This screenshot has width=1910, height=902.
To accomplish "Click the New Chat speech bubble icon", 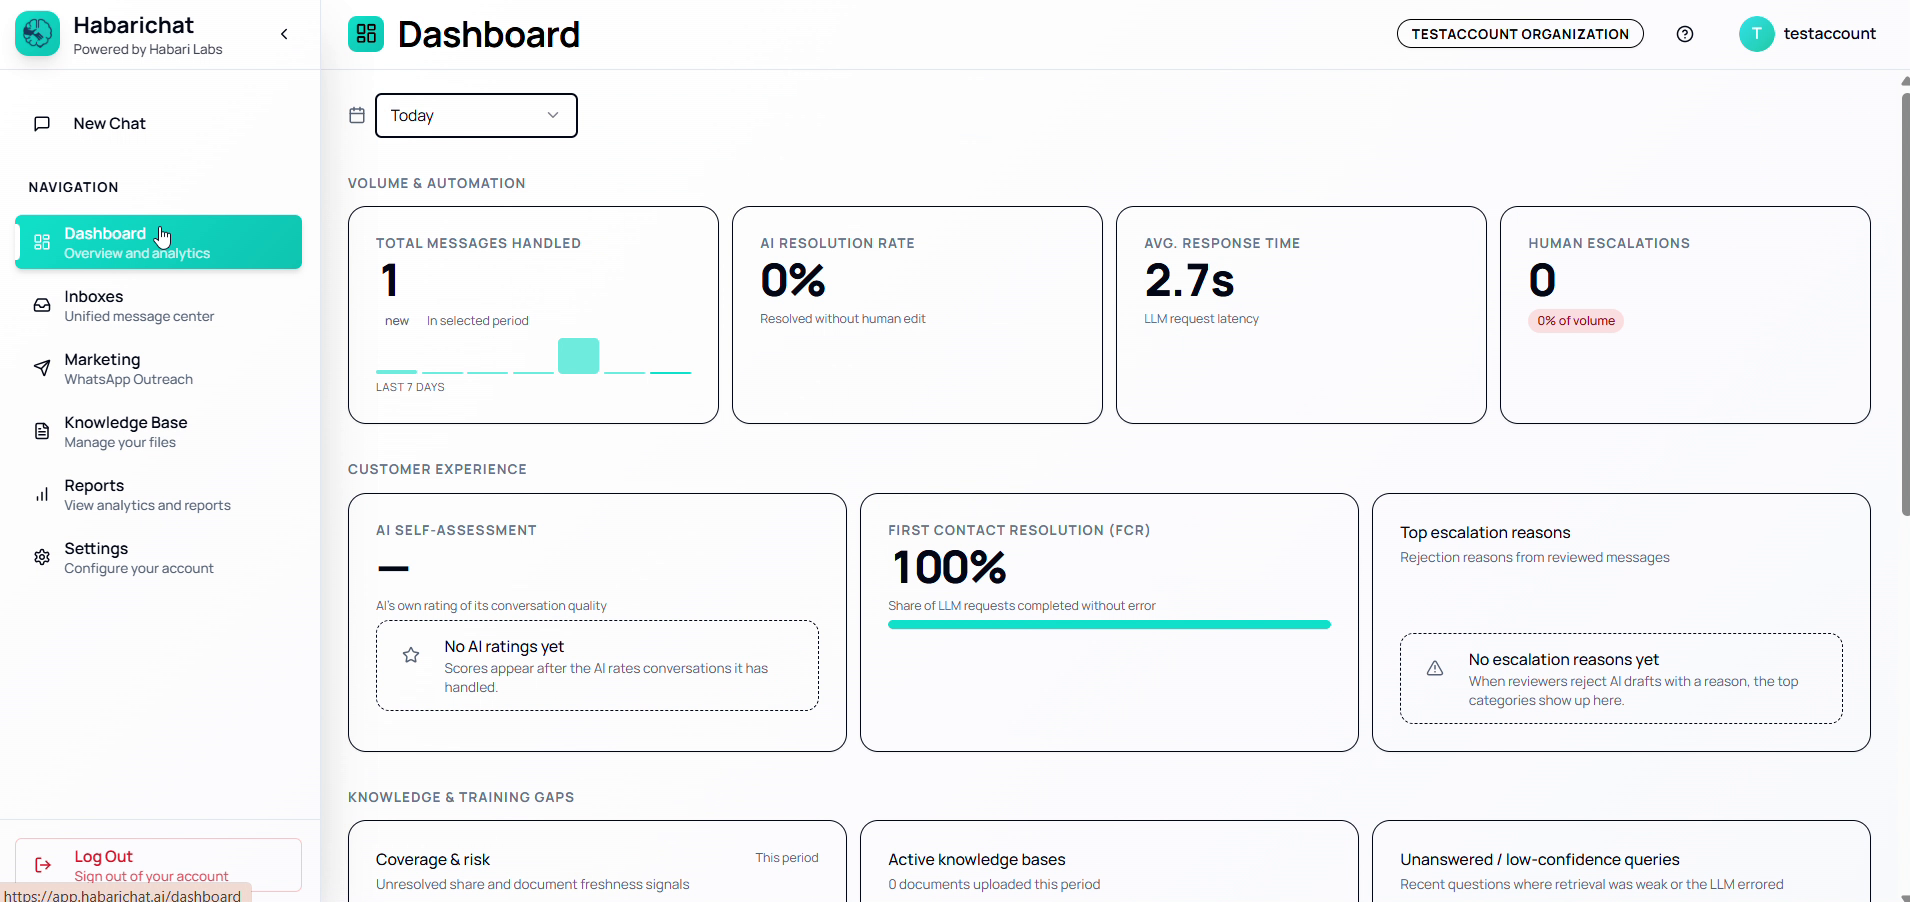I will pyautogui.click(x=42, y=124).
